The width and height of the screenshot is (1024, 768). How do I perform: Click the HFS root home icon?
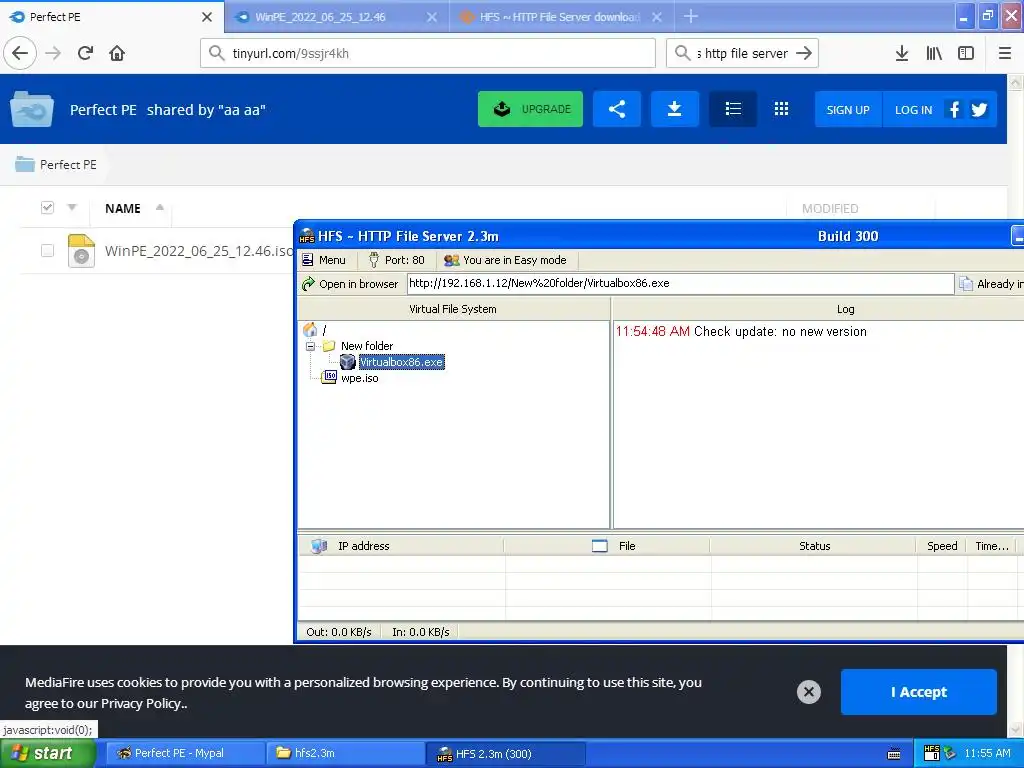coord(310,330)
